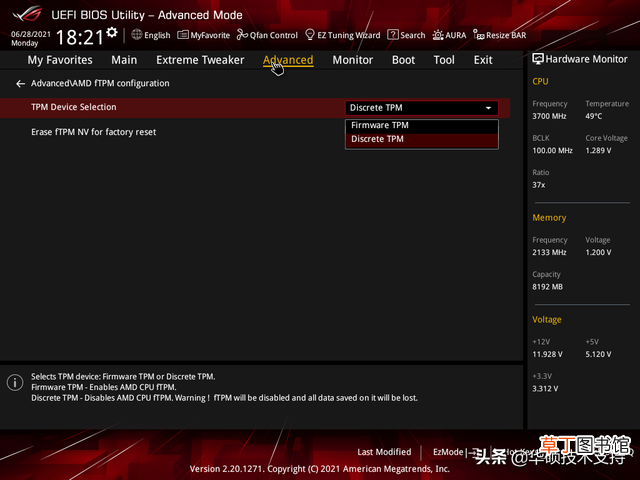The image size is (640, 480).
Task: Click the Voltage section heading
Action: point(547,320)
